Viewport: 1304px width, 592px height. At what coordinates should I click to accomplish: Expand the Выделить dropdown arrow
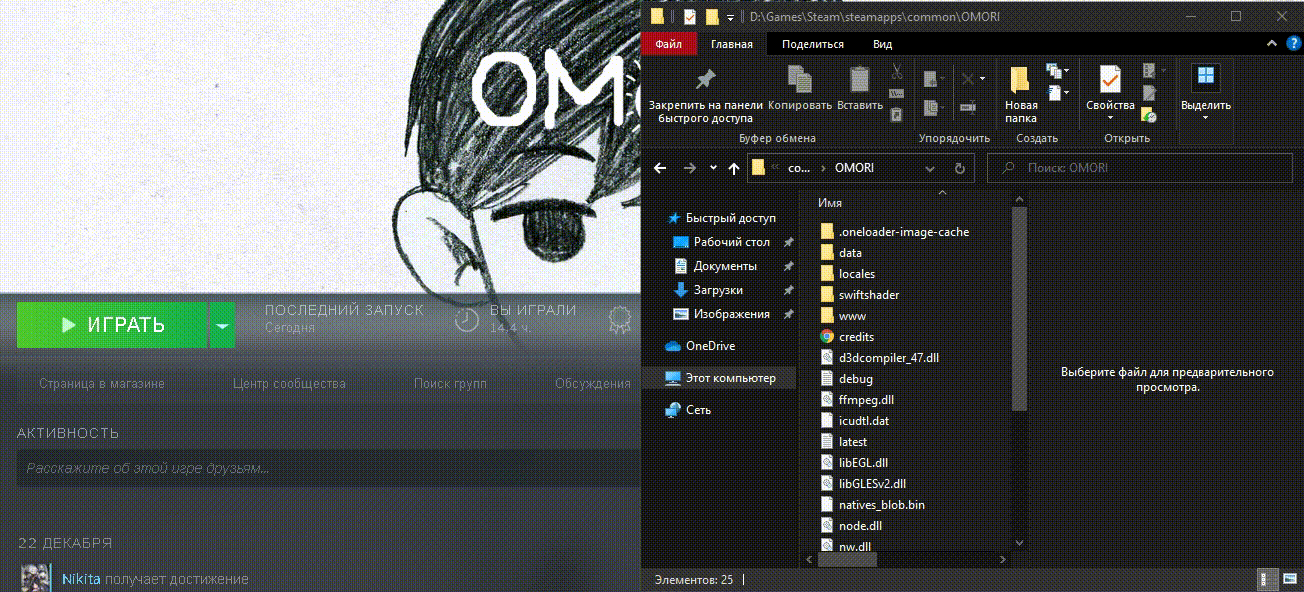(1205, 117)
